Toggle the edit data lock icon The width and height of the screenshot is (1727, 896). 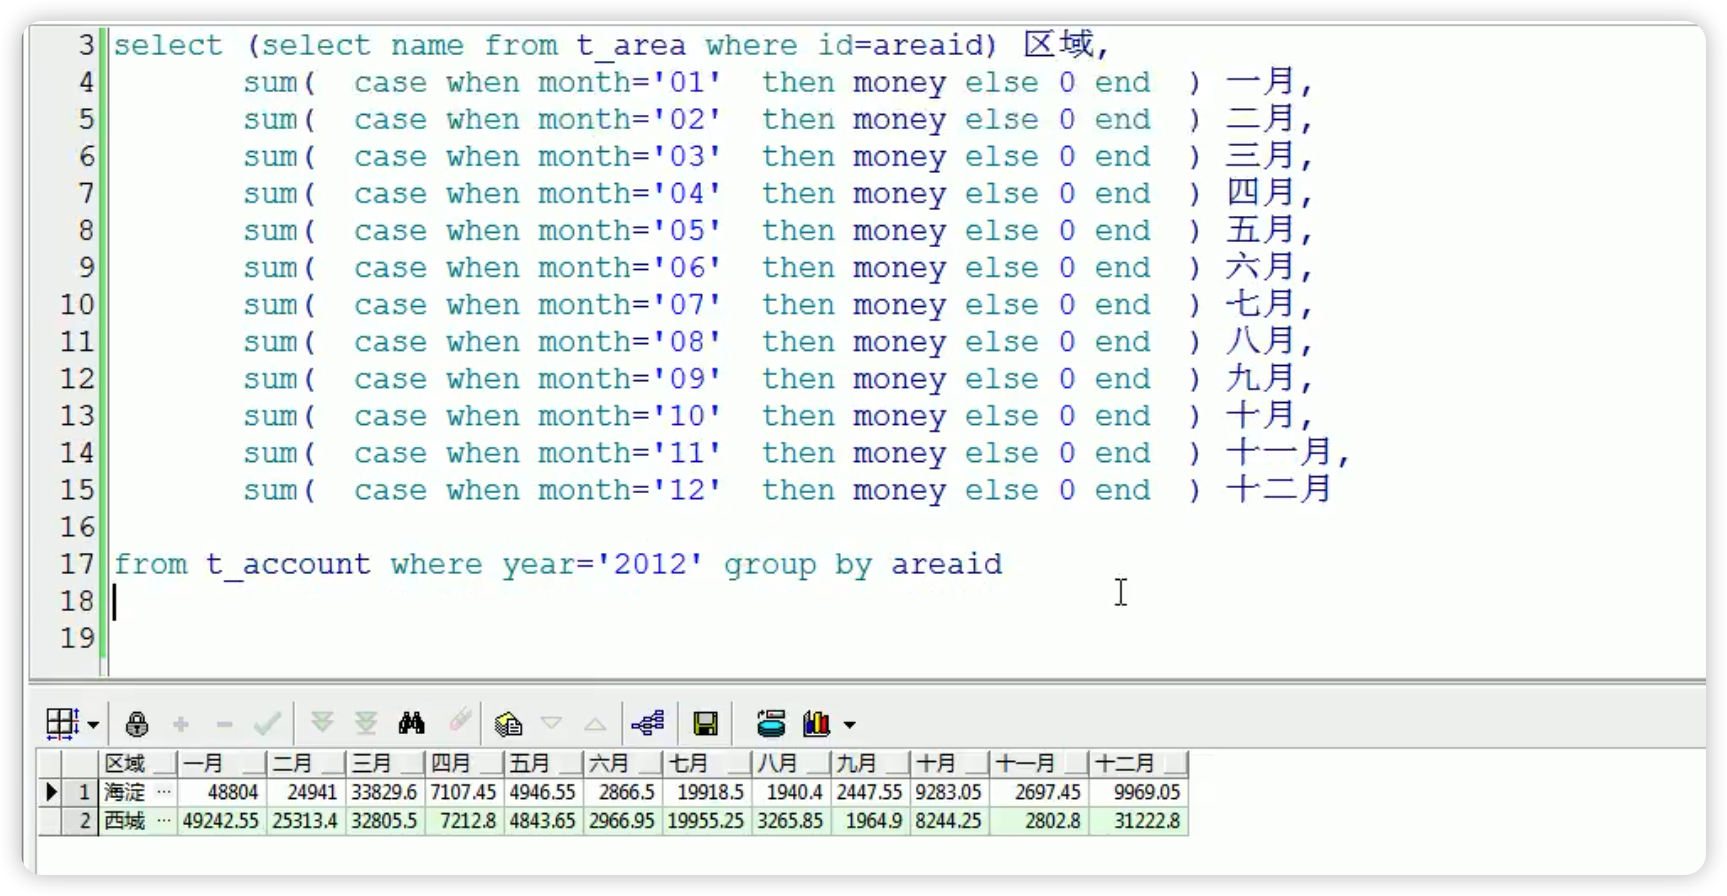pos(136,723)
